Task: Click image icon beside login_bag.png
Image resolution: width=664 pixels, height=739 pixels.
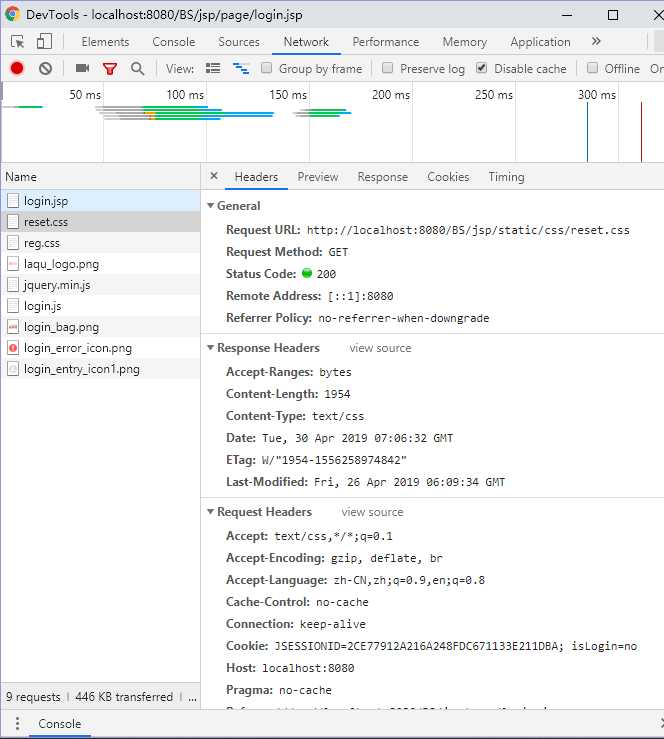Action: (x=13, y=327)
